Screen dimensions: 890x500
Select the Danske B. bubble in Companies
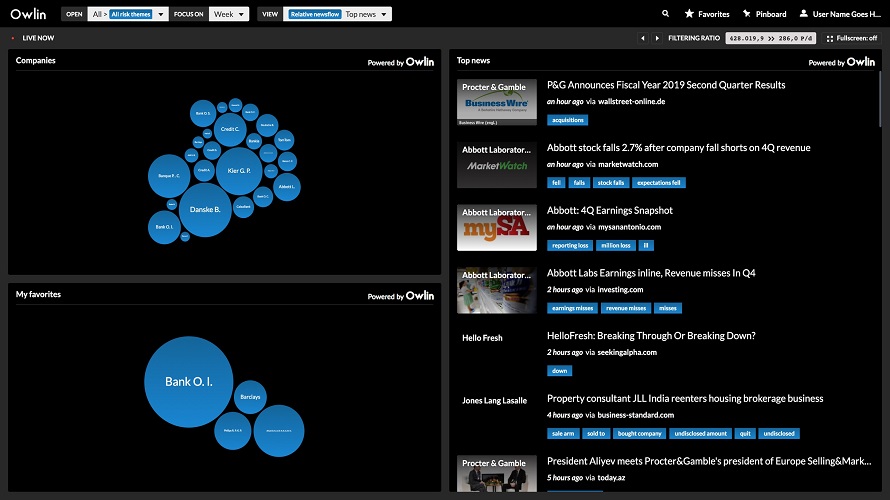pyautogui.click(x=205, y=209)
